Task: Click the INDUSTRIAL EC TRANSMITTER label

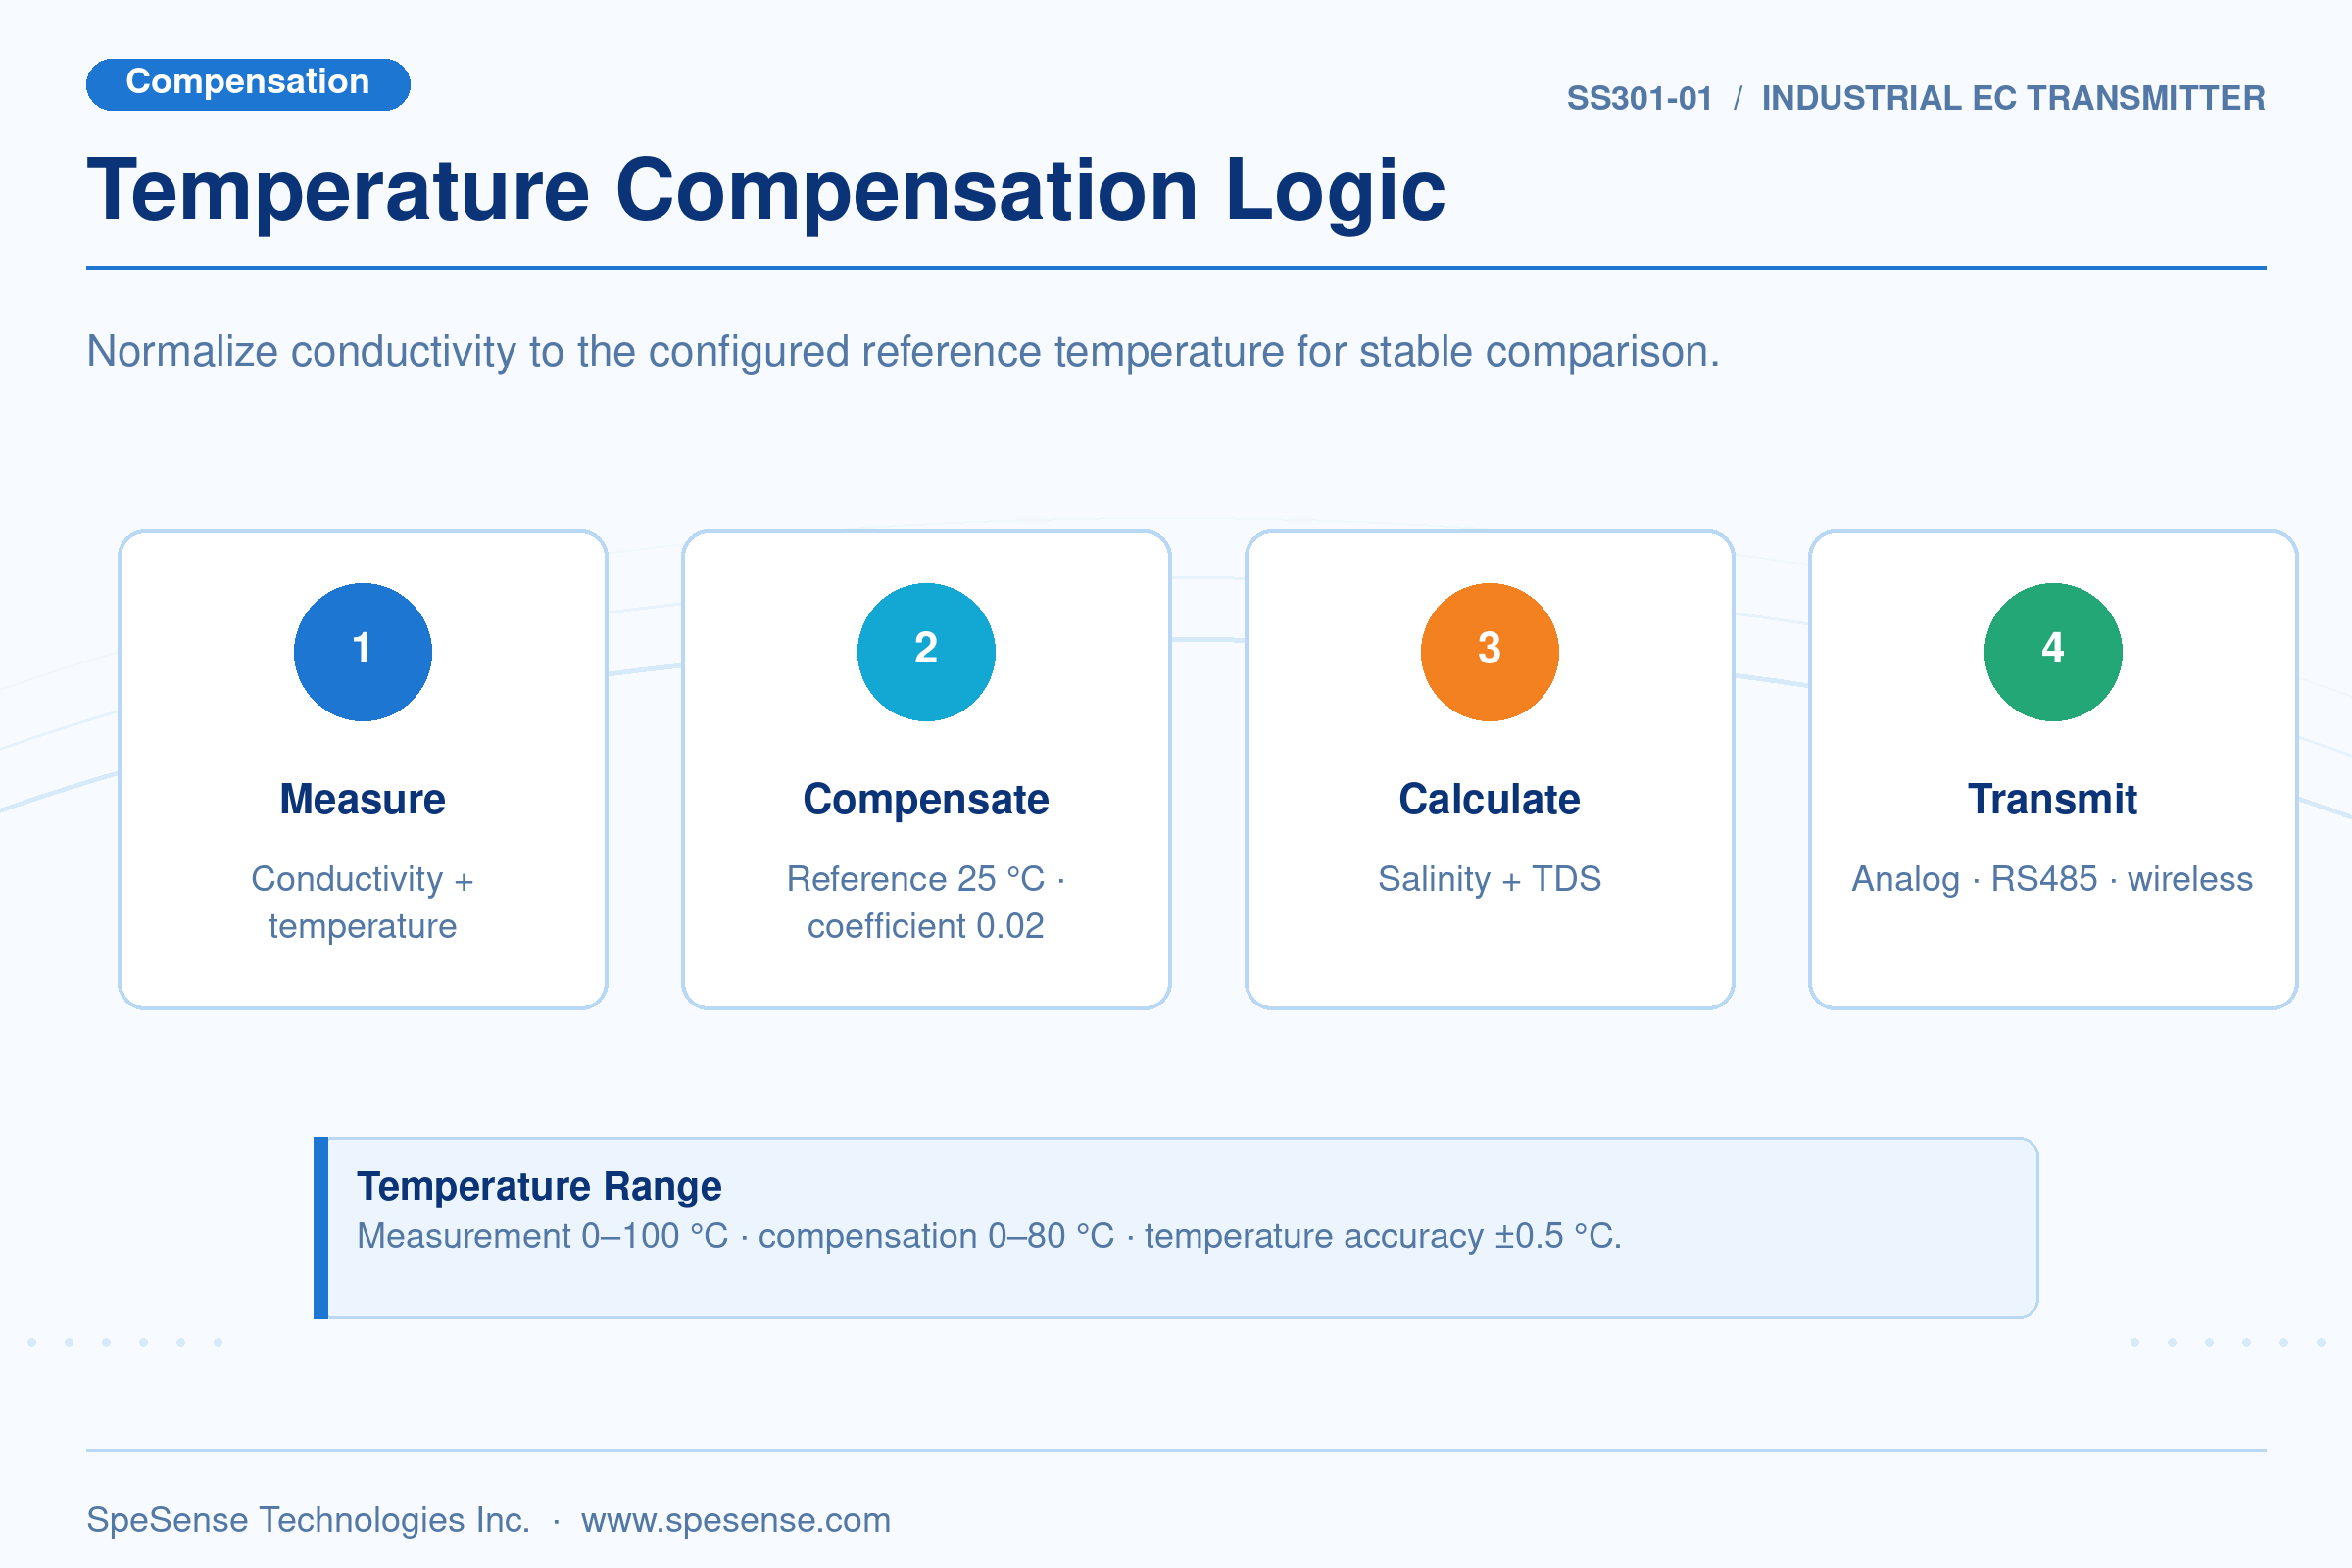Action: tap(2013, 98)
